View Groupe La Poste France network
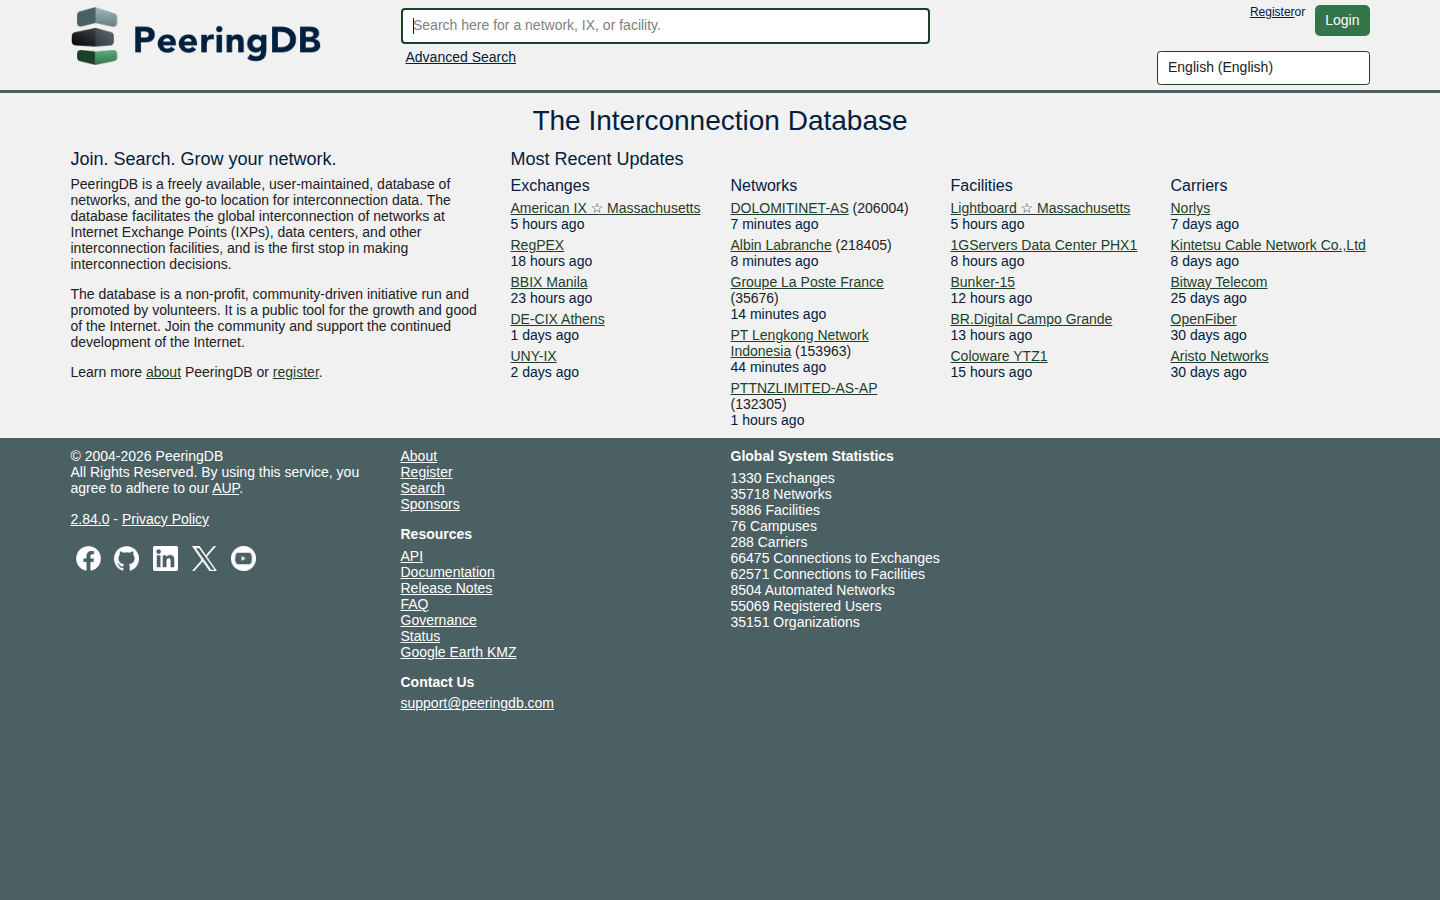The width and height of the screenshot is (1440, 900). coord(807,282)
